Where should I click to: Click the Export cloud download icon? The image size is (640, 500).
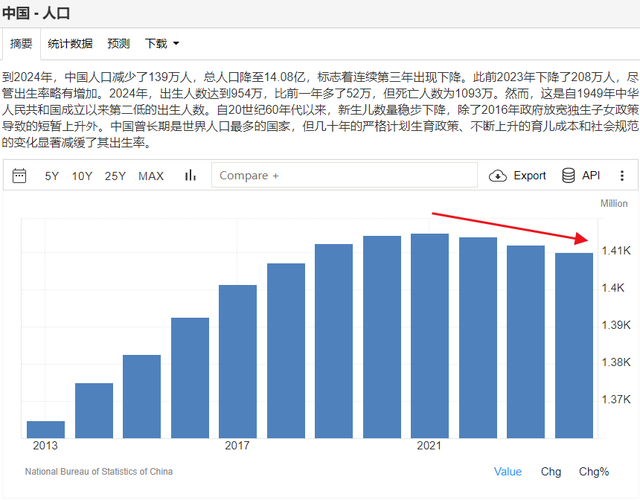pyautogui.click(x=499, y=175)
